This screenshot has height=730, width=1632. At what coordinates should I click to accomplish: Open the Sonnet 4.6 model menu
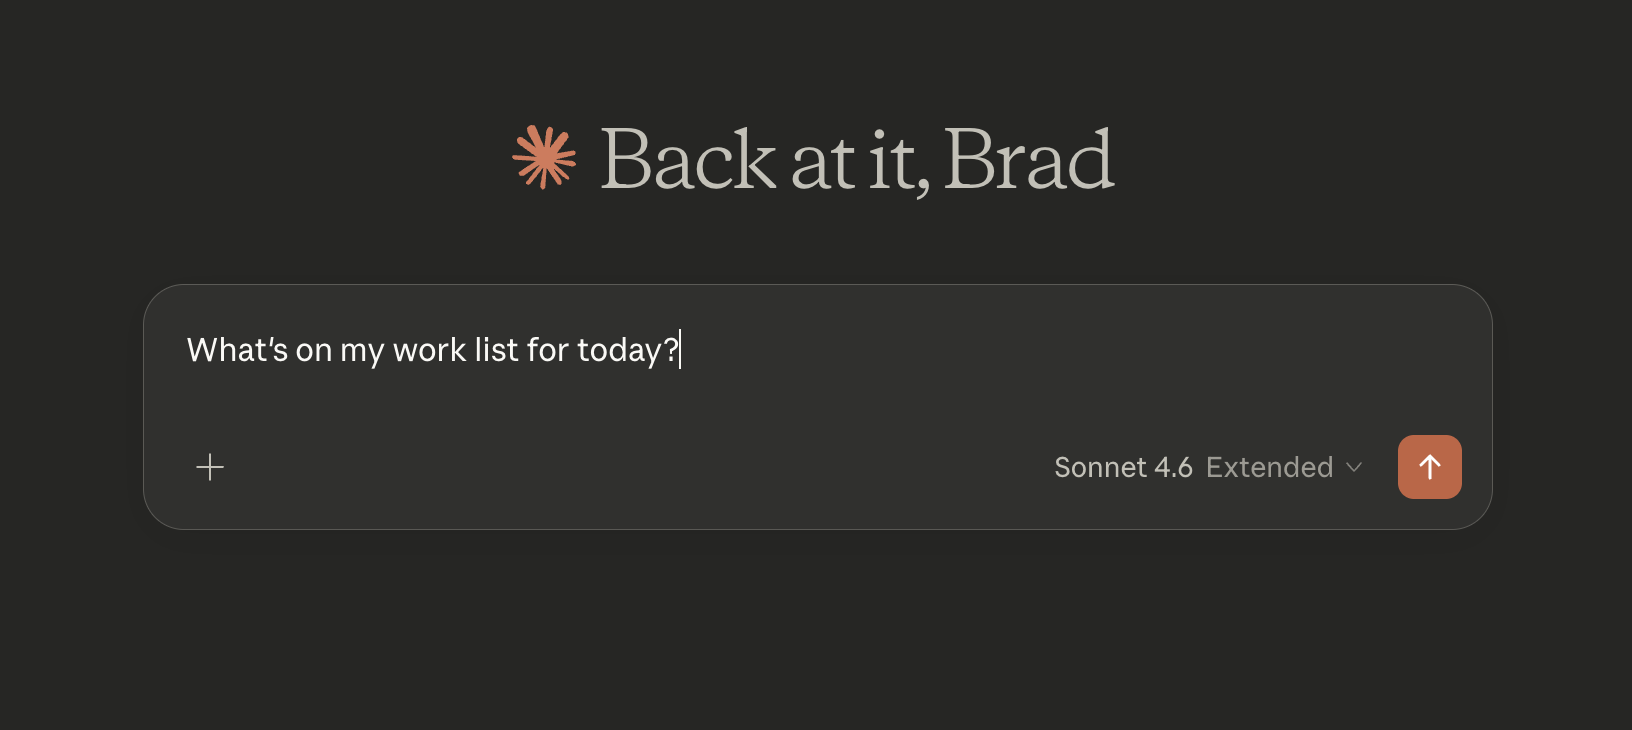click(1123, 467)
